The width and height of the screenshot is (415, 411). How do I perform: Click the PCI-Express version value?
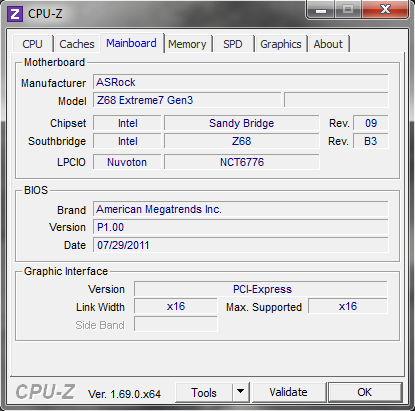click(x=261, y=289)
